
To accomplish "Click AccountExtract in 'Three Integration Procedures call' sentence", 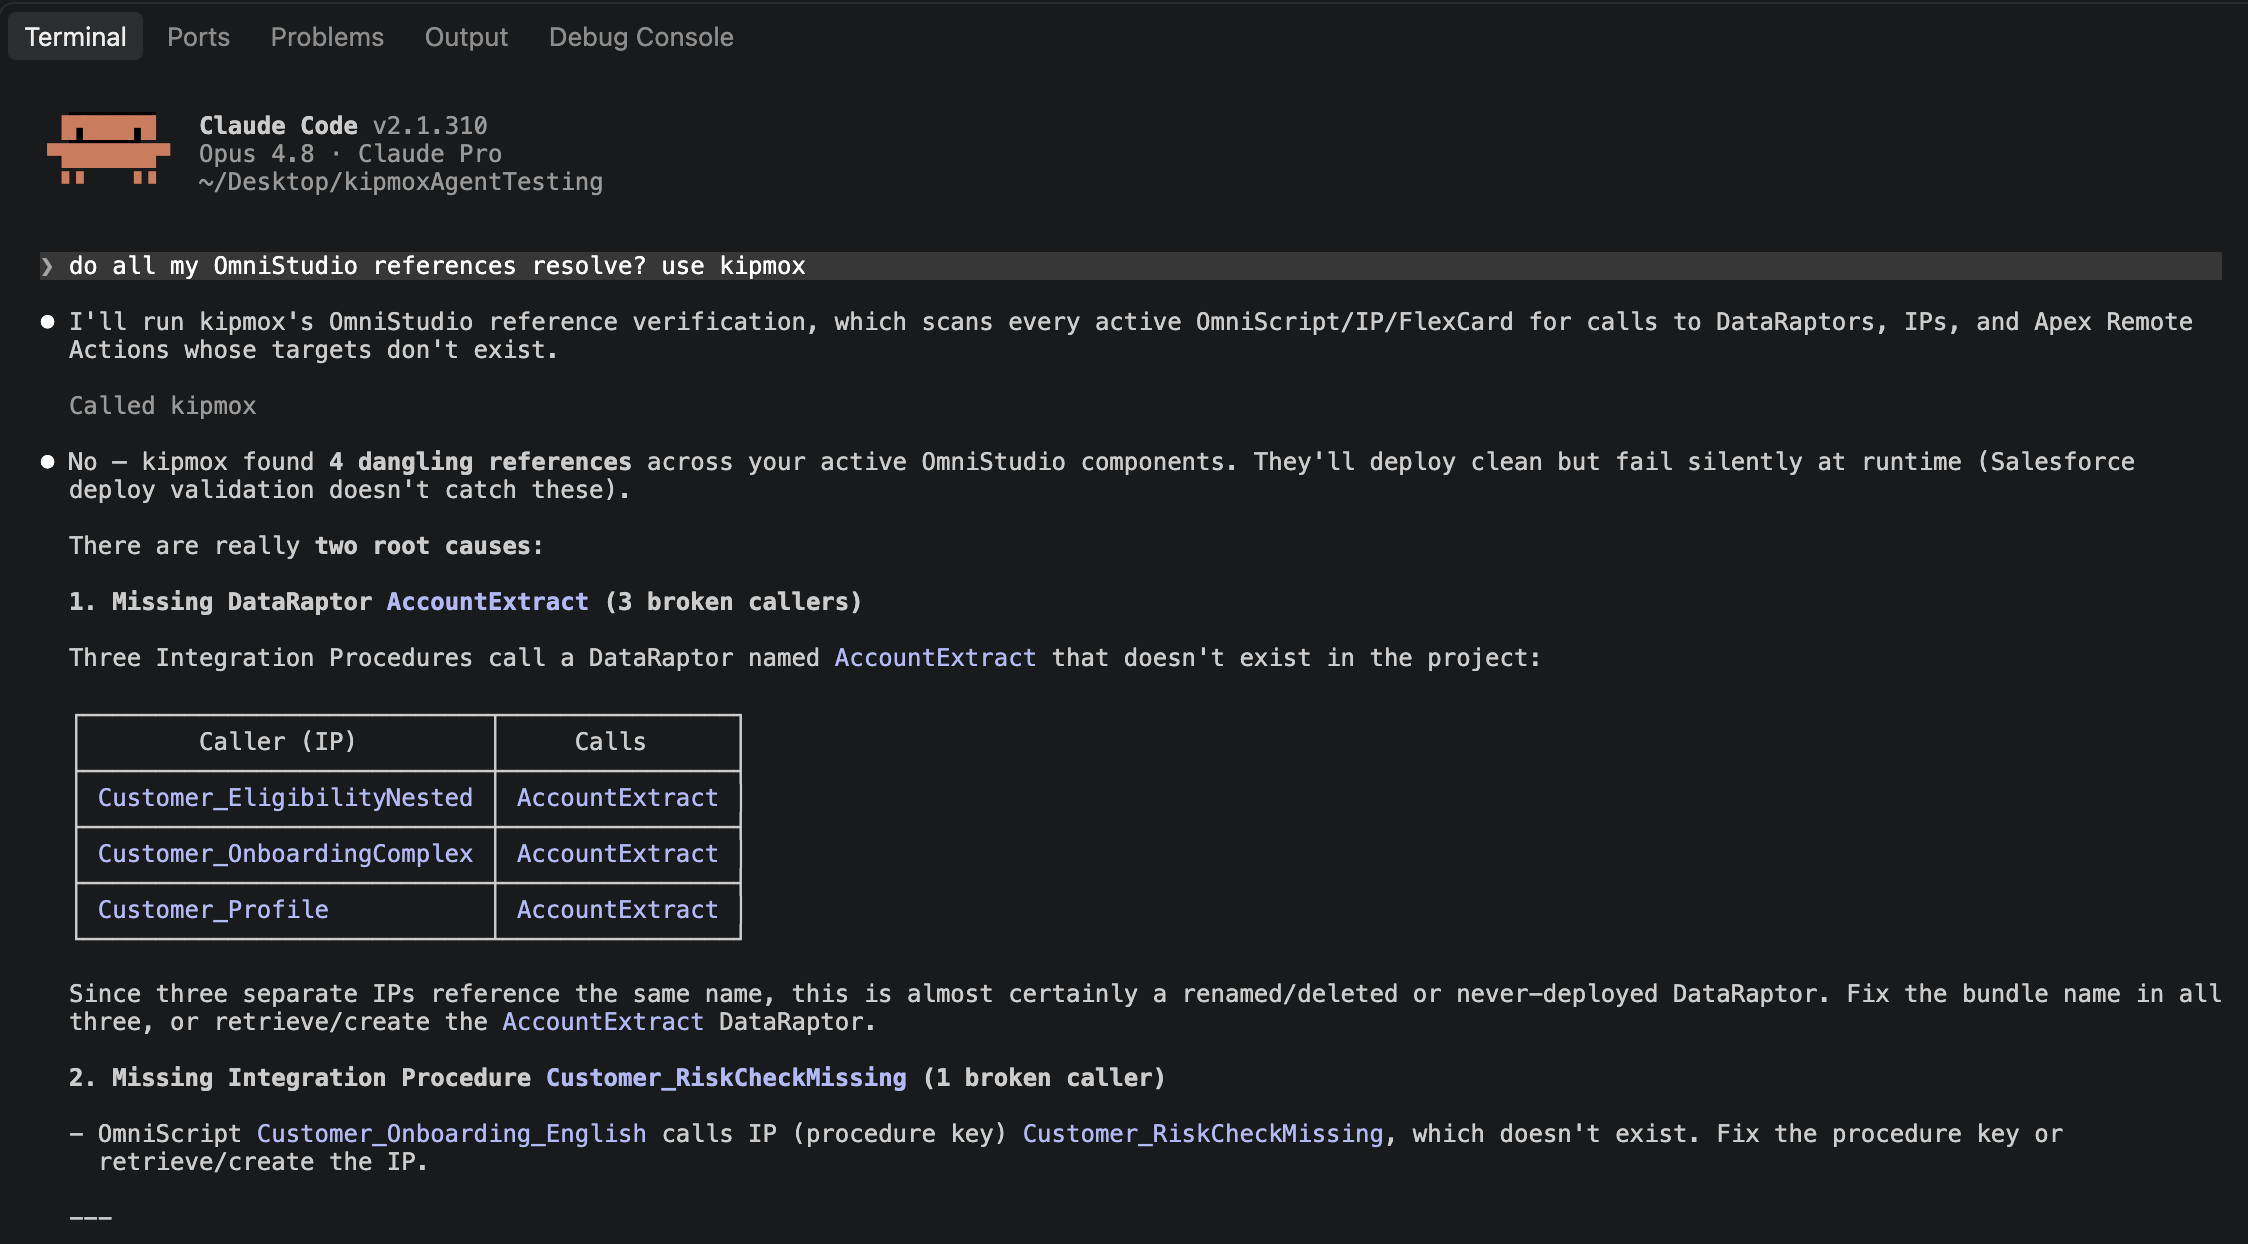I will tap(935, 658).
